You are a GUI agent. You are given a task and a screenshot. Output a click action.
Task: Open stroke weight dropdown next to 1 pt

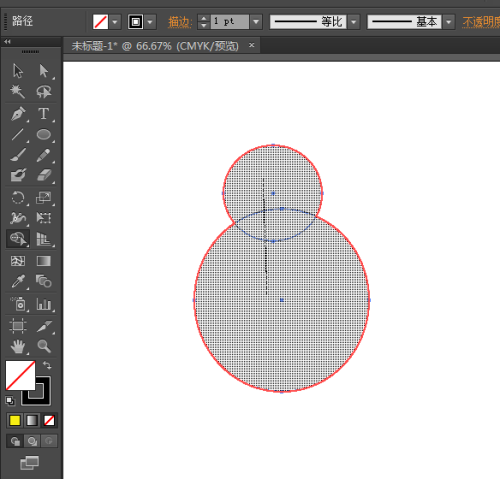256,22
